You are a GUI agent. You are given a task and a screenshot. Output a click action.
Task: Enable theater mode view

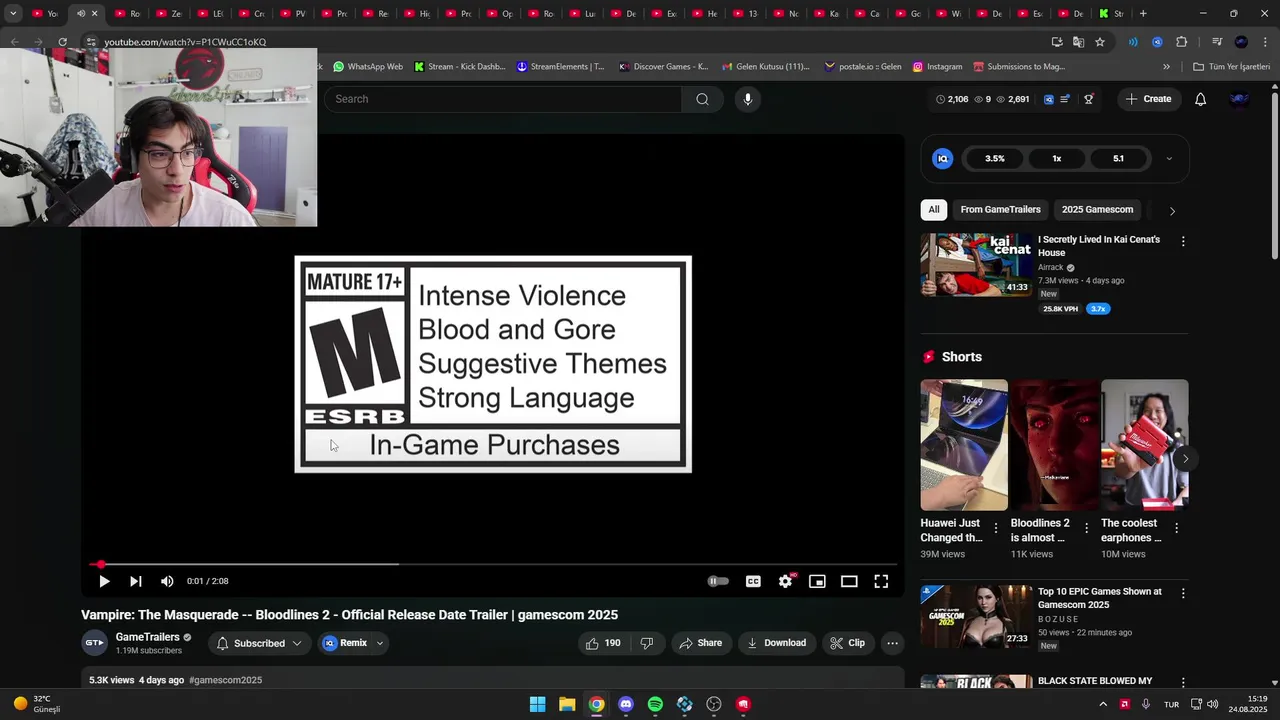pos(849,581)
